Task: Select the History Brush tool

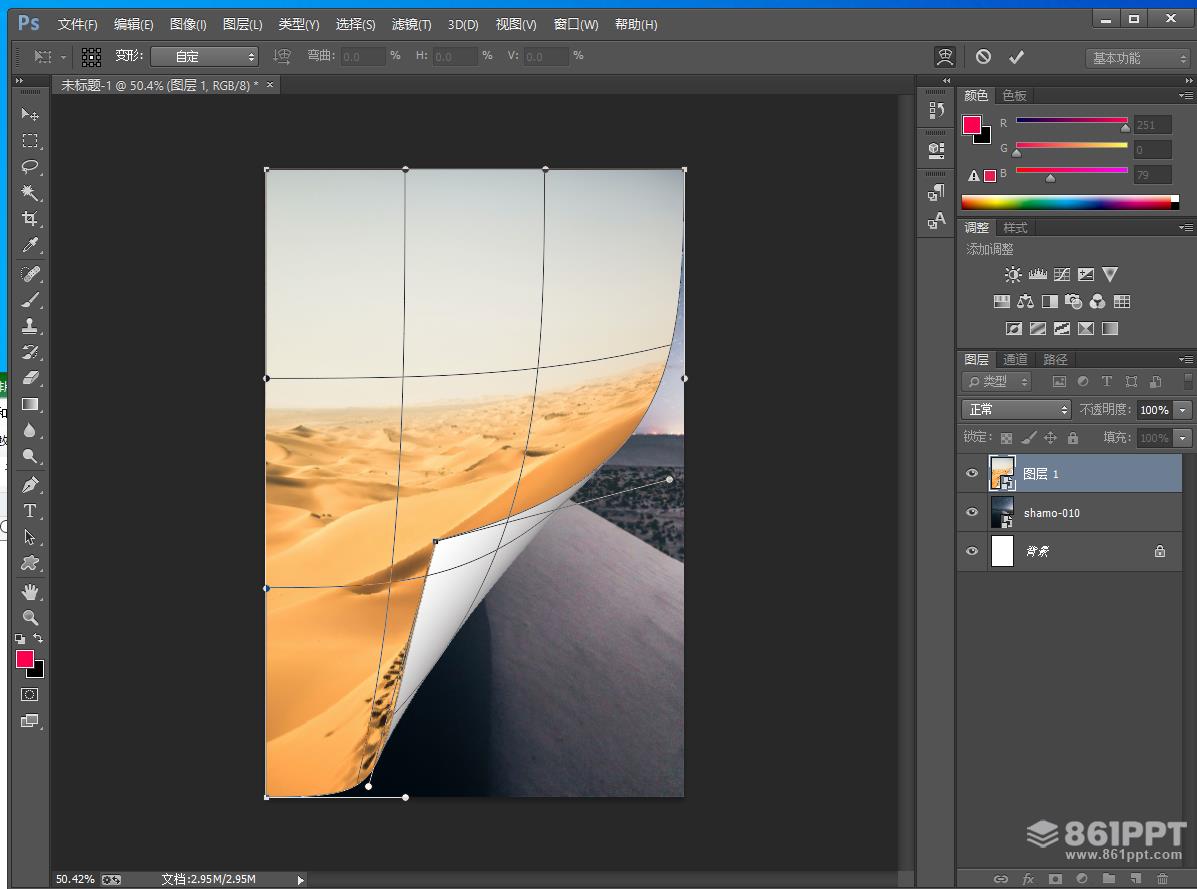Action: point(30,352)
